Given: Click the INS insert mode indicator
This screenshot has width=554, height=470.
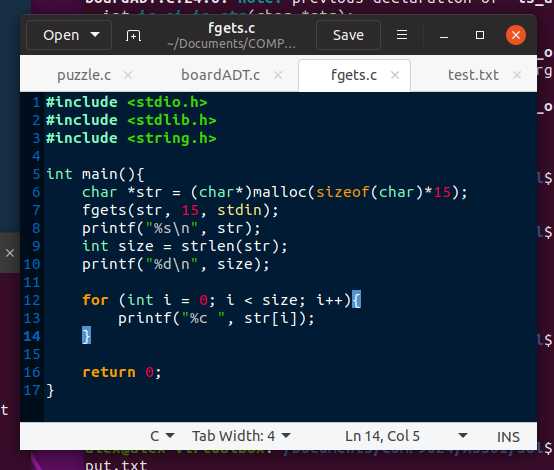Looking at the screenshot, I should (x=508, y=437).
